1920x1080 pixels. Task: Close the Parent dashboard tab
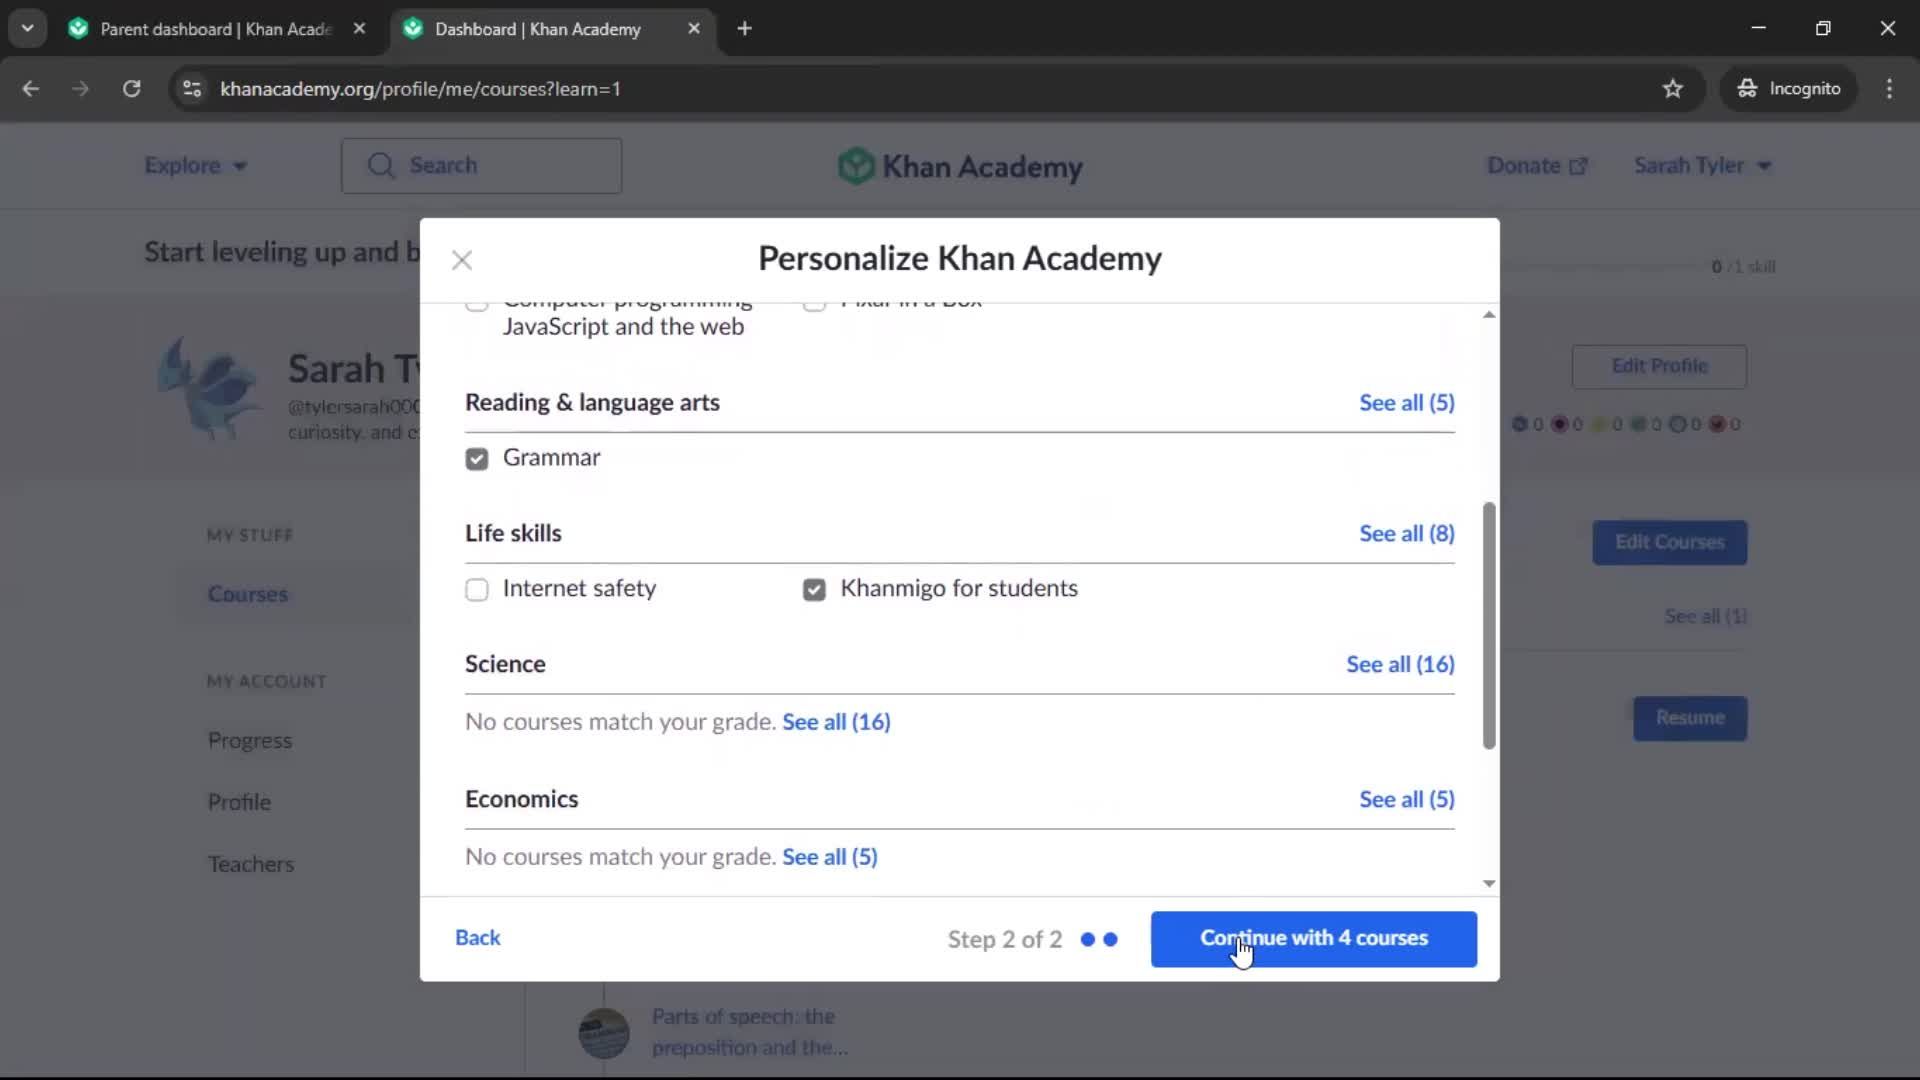point(359,29)
